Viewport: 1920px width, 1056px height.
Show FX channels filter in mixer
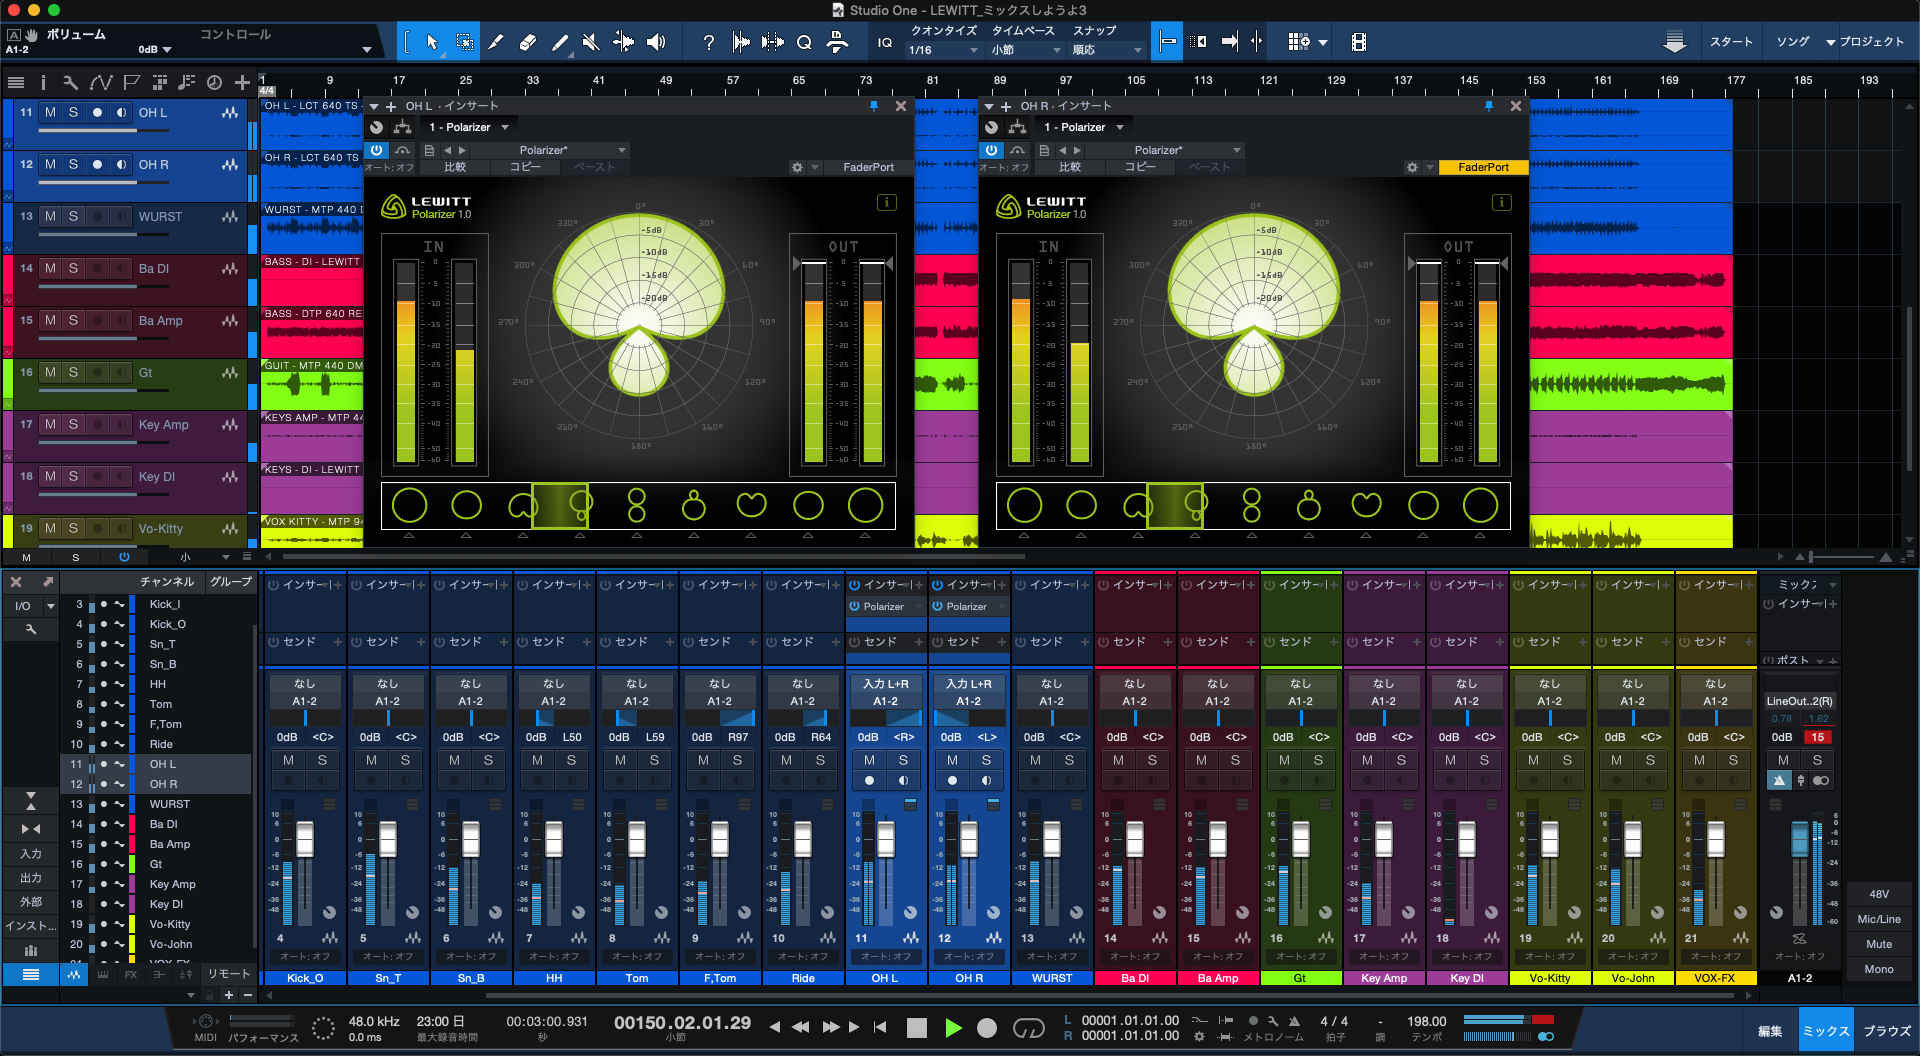[131, 974]
